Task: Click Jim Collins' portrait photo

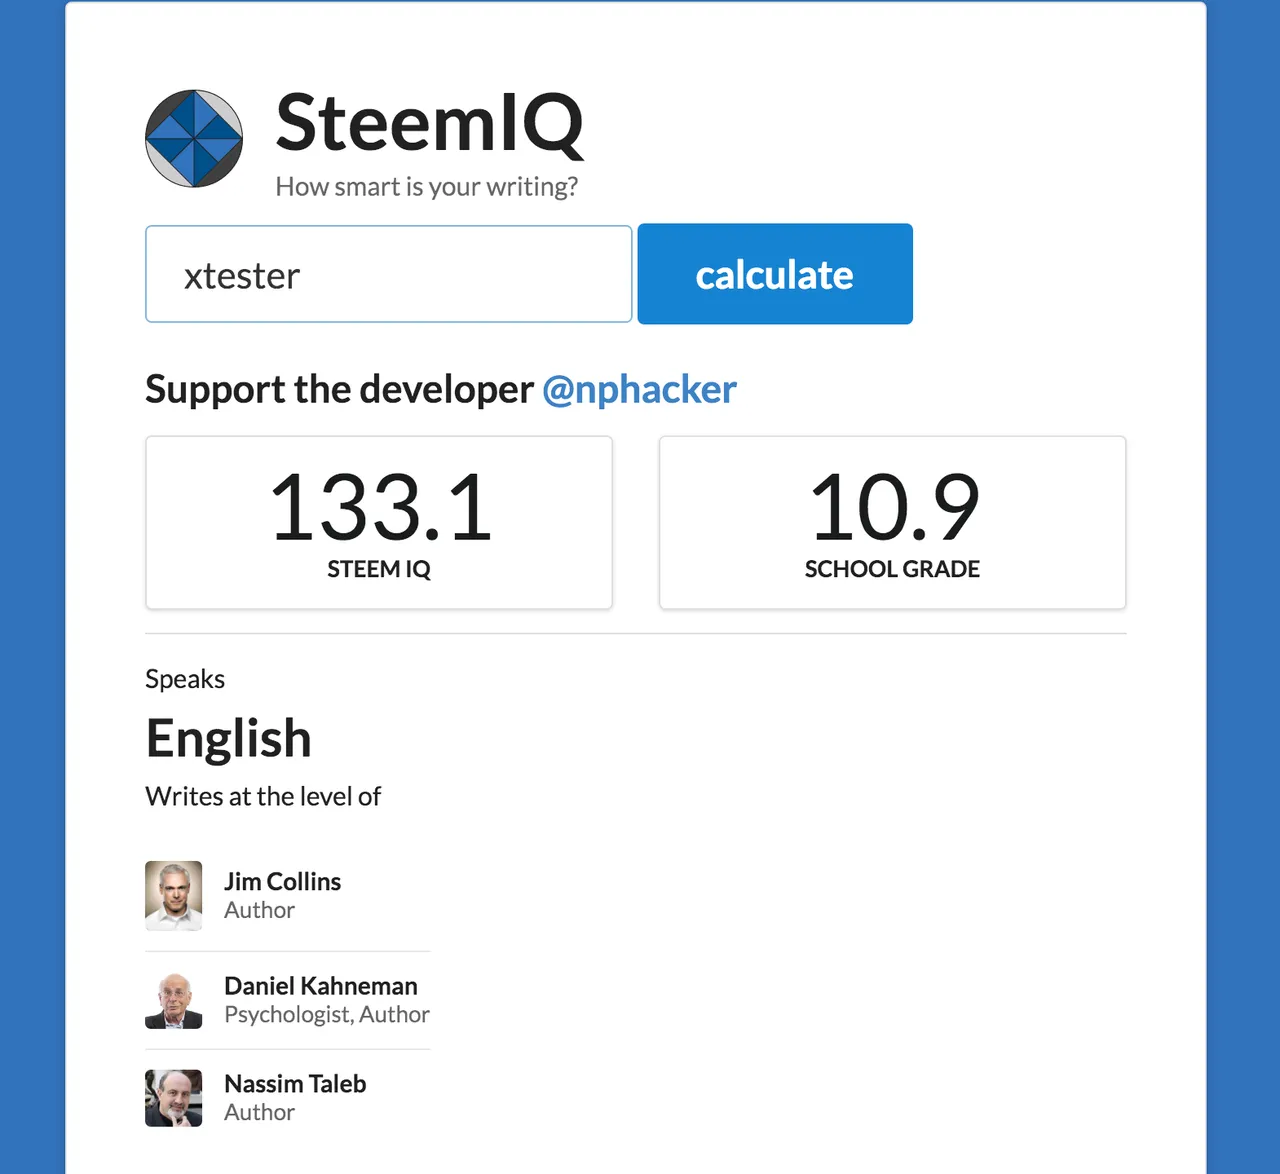Action: [174, 895]
